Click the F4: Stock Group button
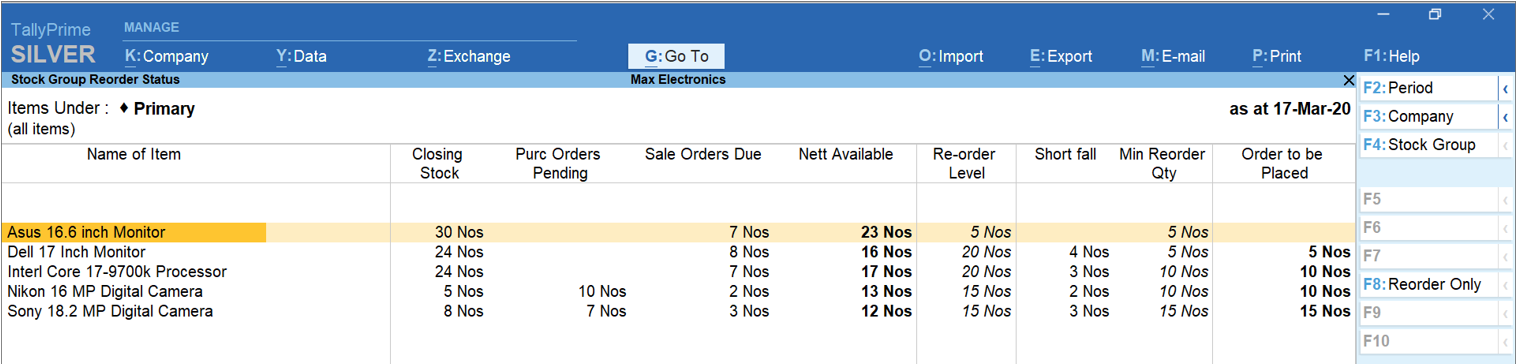 tap(1428, 145)
